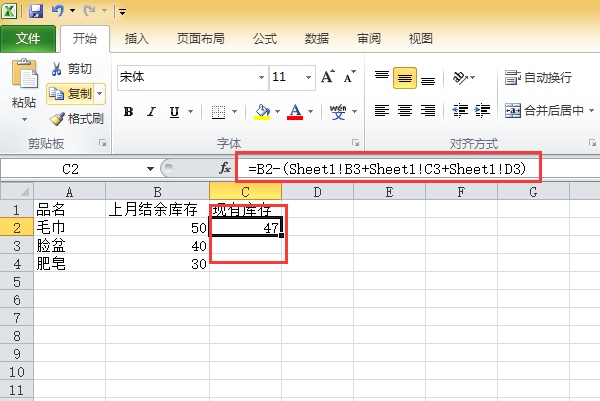Click the 格式刷 format painter
This screenshot has height=401, width=600.
point(77,119)
